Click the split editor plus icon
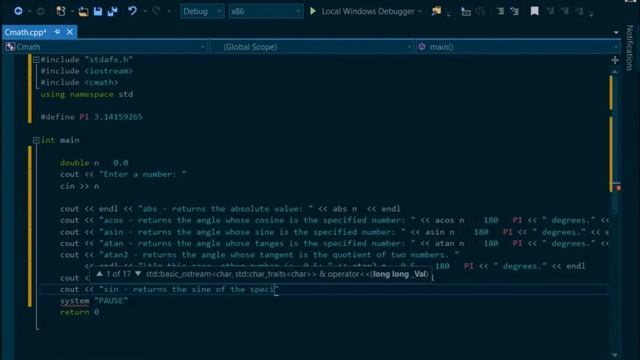This screenshot has height=360, width=640. click(615, 60)
